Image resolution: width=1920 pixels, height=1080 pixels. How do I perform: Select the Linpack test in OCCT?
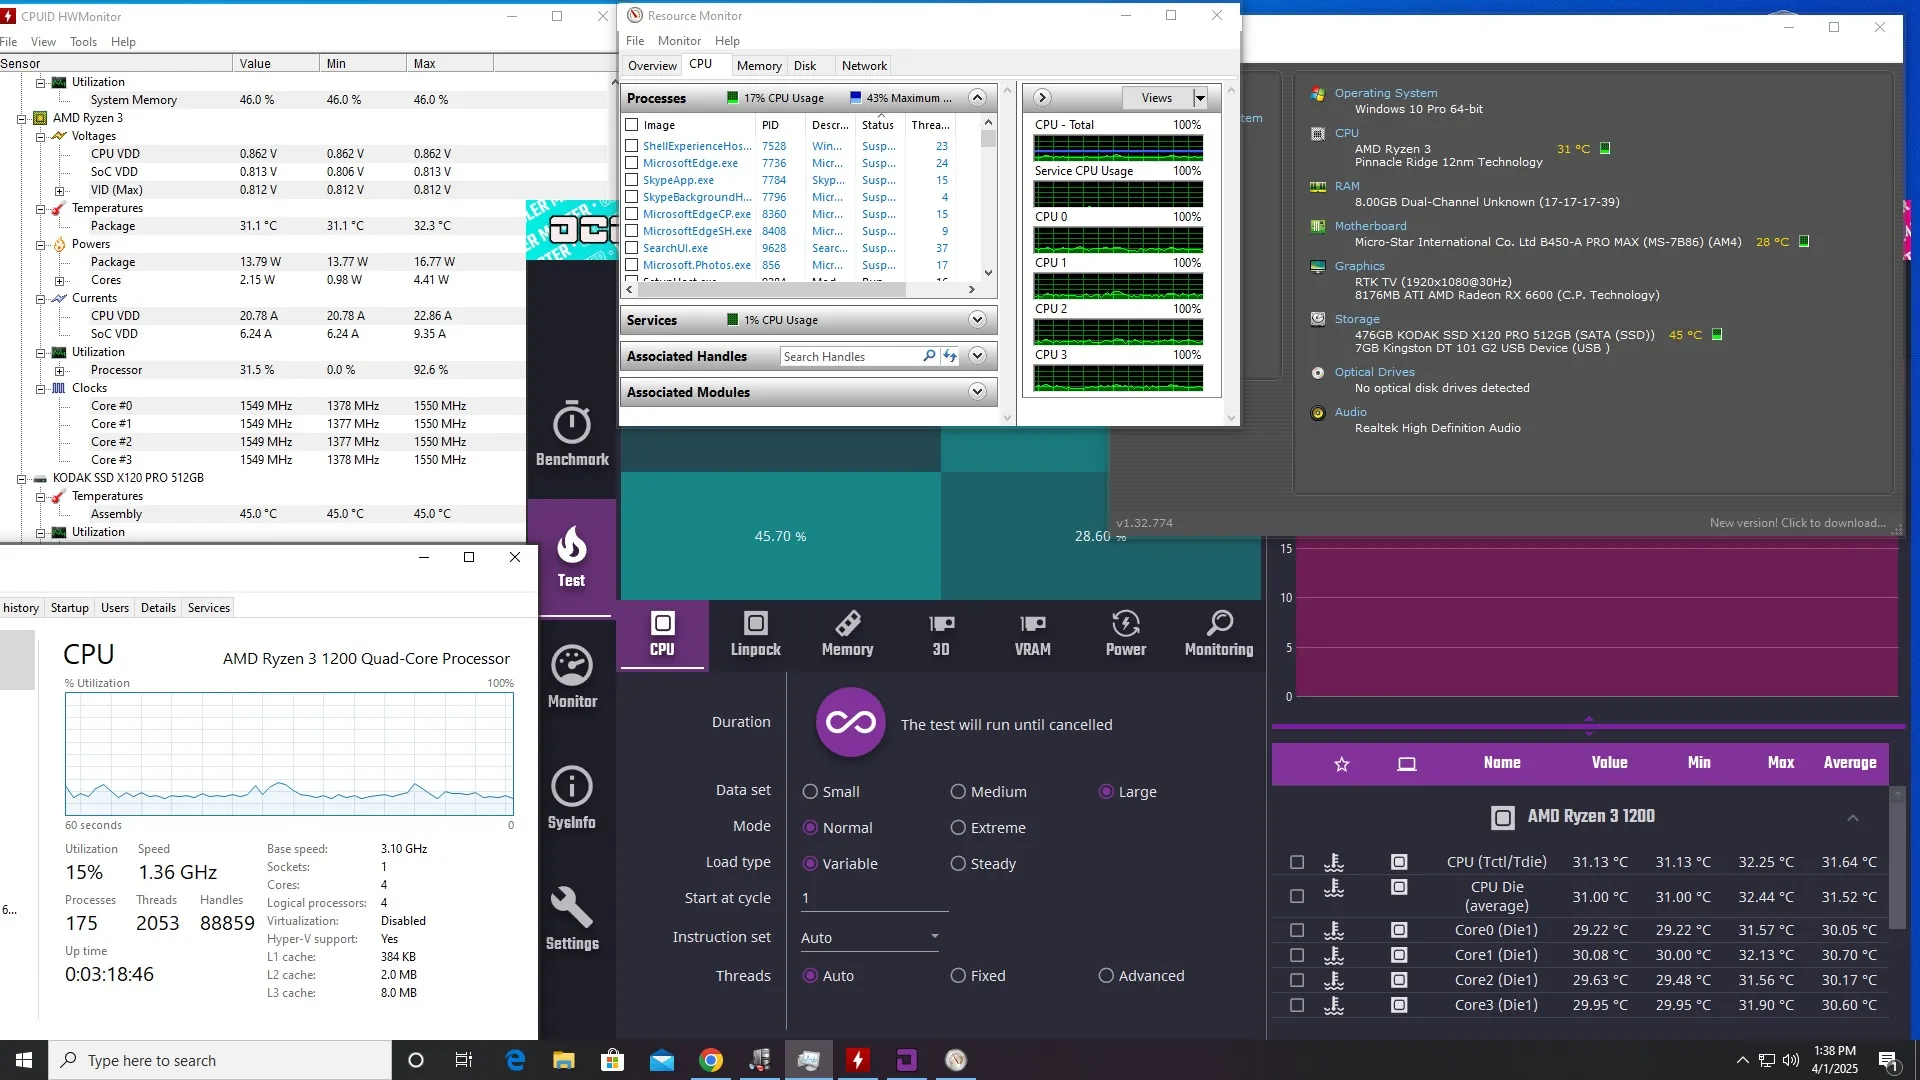click(756, 634)
